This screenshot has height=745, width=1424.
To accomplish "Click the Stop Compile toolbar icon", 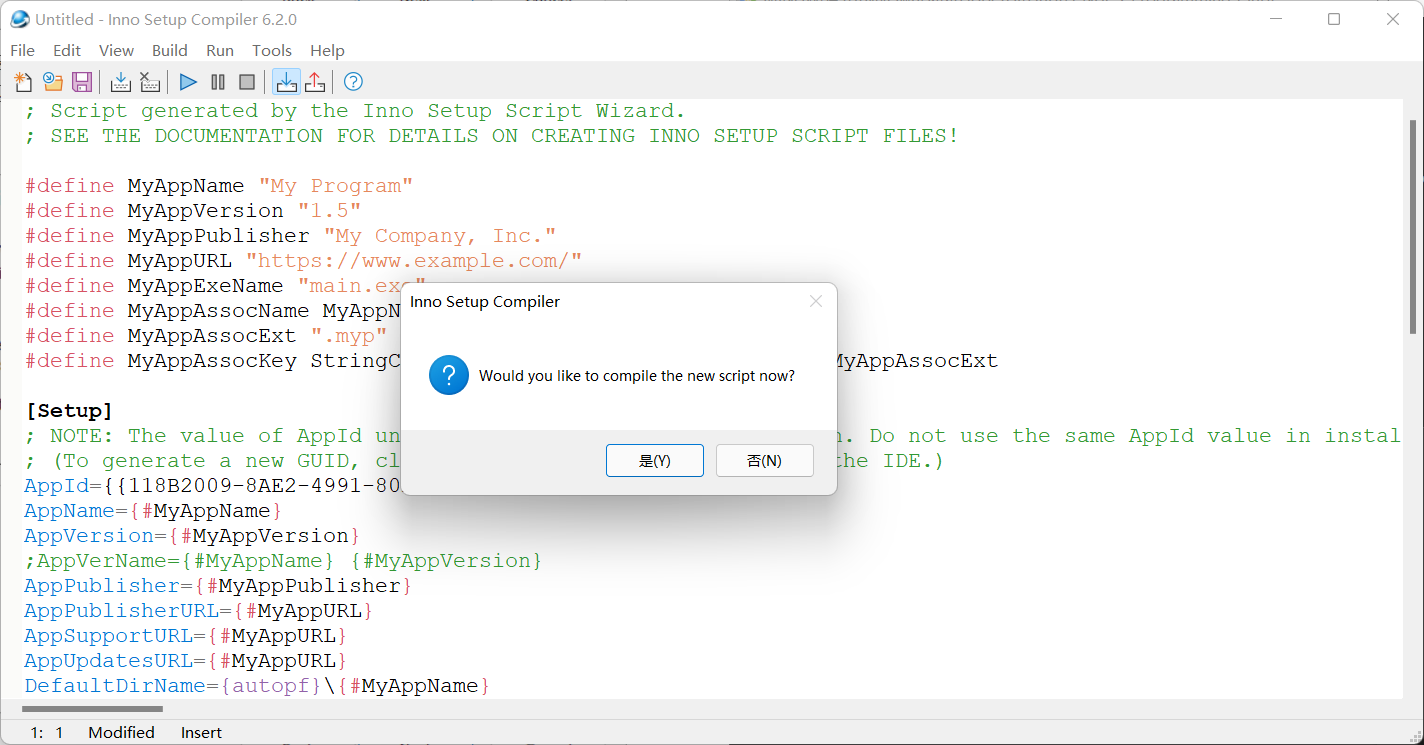I will (x=150, y=82).
